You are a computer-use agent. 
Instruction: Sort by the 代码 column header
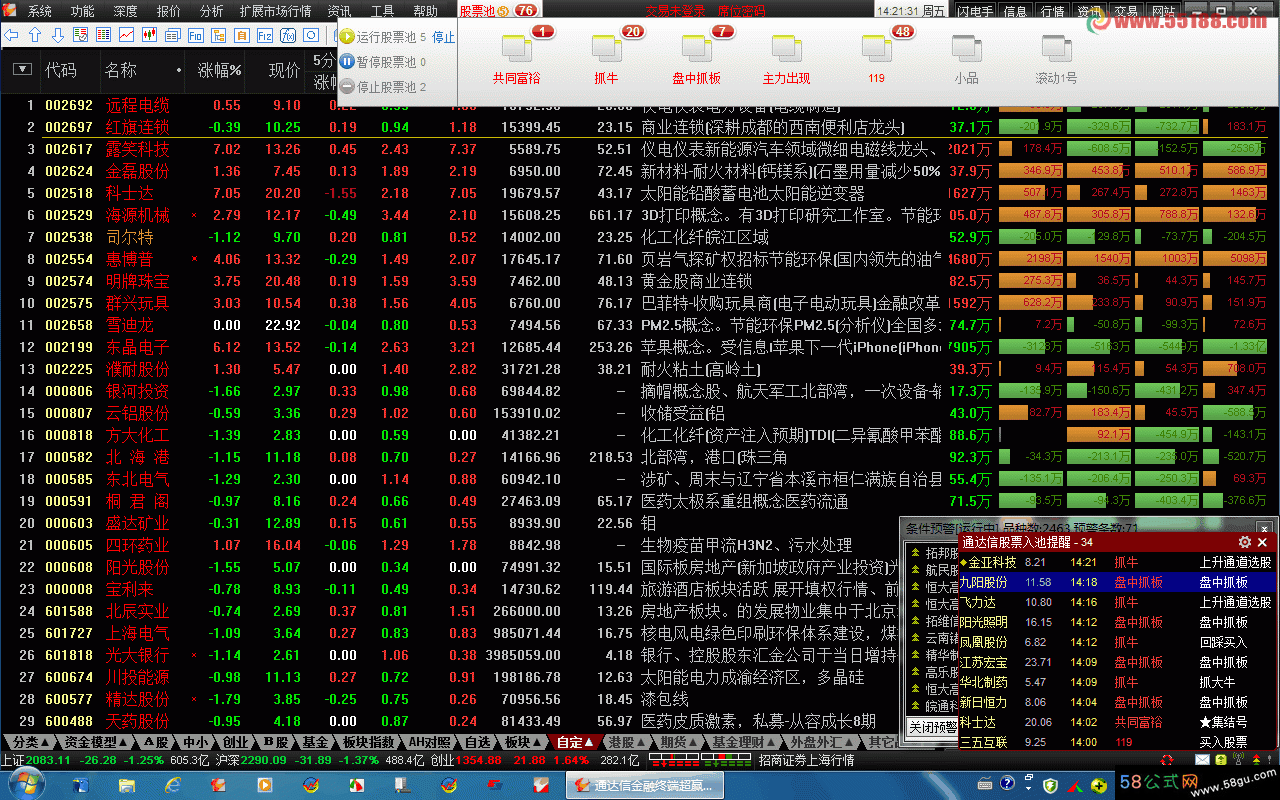[x=61, y=70]
